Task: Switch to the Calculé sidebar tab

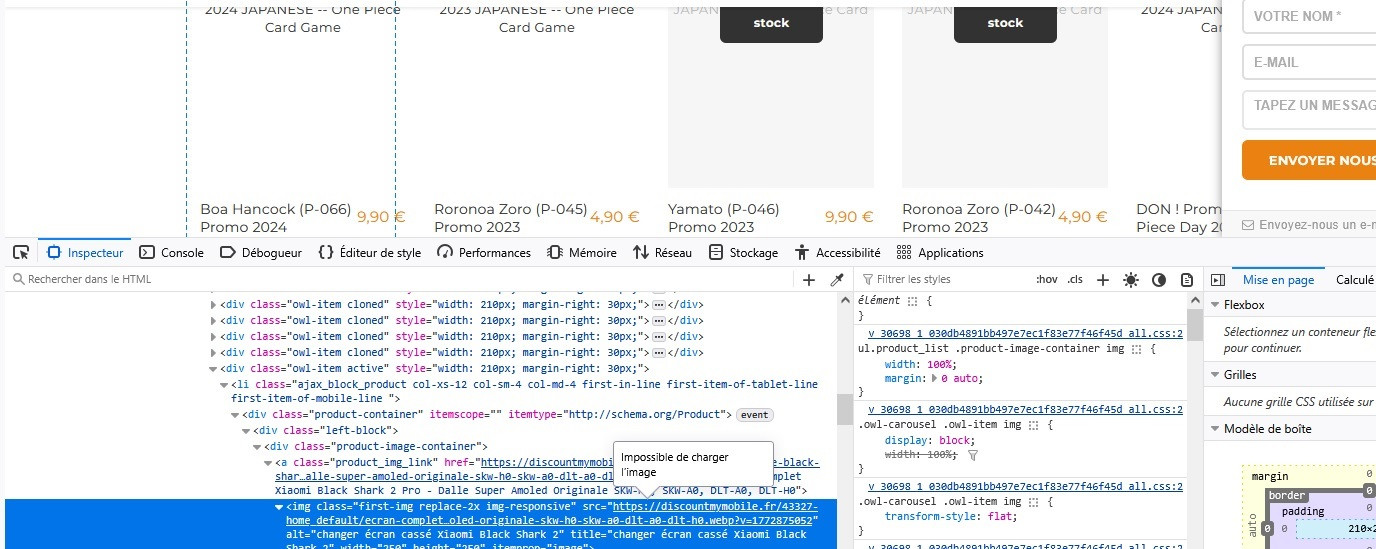Action: [1354, 280]
